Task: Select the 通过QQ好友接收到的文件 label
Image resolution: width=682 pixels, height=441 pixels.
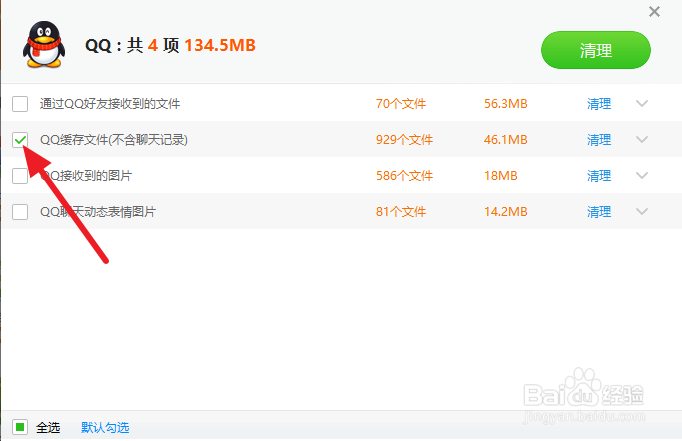Action: click(x=110, y=104)
